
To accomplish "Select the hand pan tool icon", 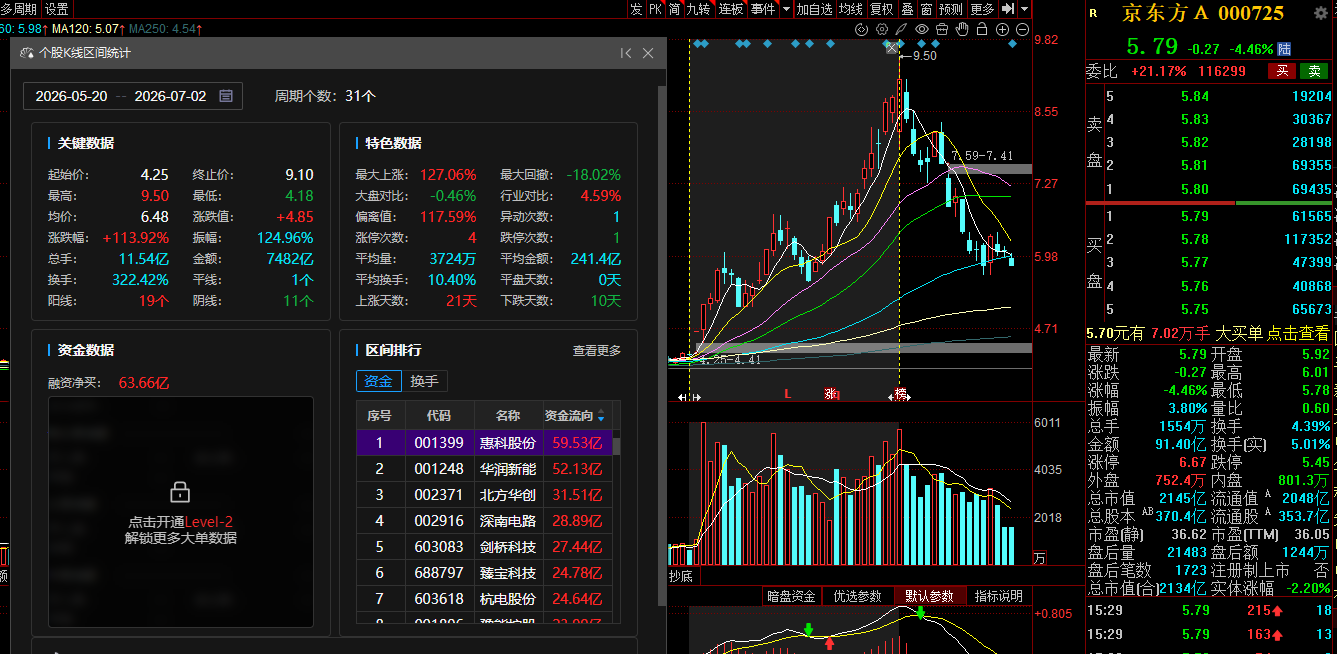I will coord(962,29).
